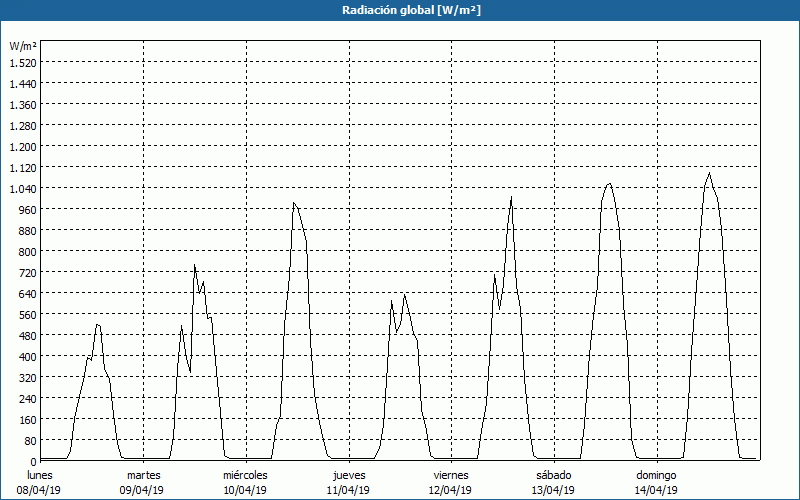
Task: Click the date 12/04/19
Action: tap(451, 490)
